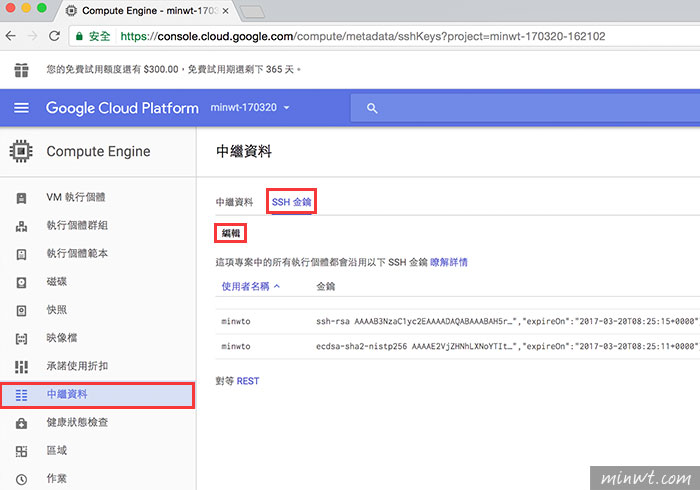The width and height of the screenshot is (700, 490).
Task: Open 快照 in sidebar
Action: tap(57, 310)
